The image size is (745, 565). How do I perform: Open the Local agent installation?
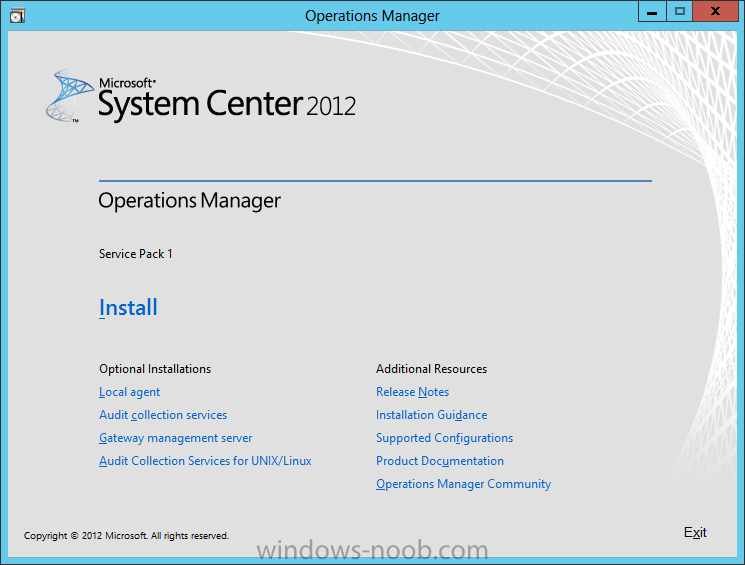pyautogui.click(x=129, y=392)
